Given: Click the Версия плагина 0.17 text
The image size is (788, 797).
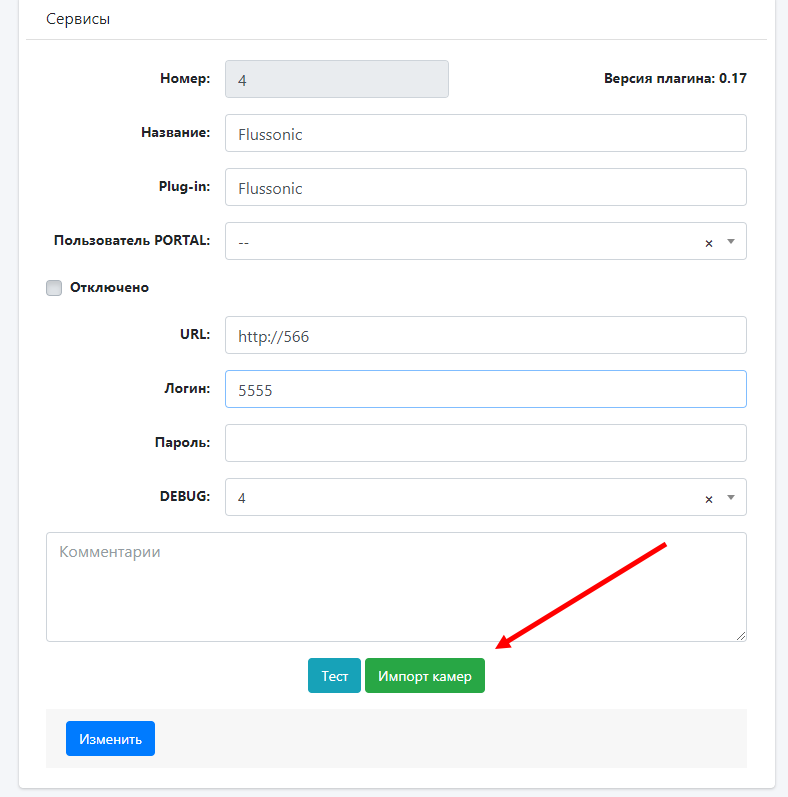Looking at the screenshot, I should click(675, 79).
